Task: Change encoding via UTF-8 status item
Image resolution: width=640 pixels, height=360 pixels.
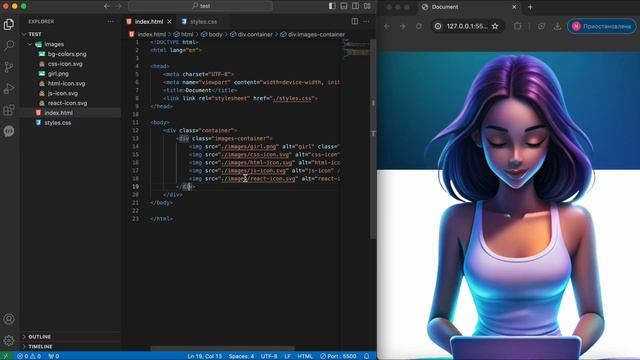Action: click(269, 356)
